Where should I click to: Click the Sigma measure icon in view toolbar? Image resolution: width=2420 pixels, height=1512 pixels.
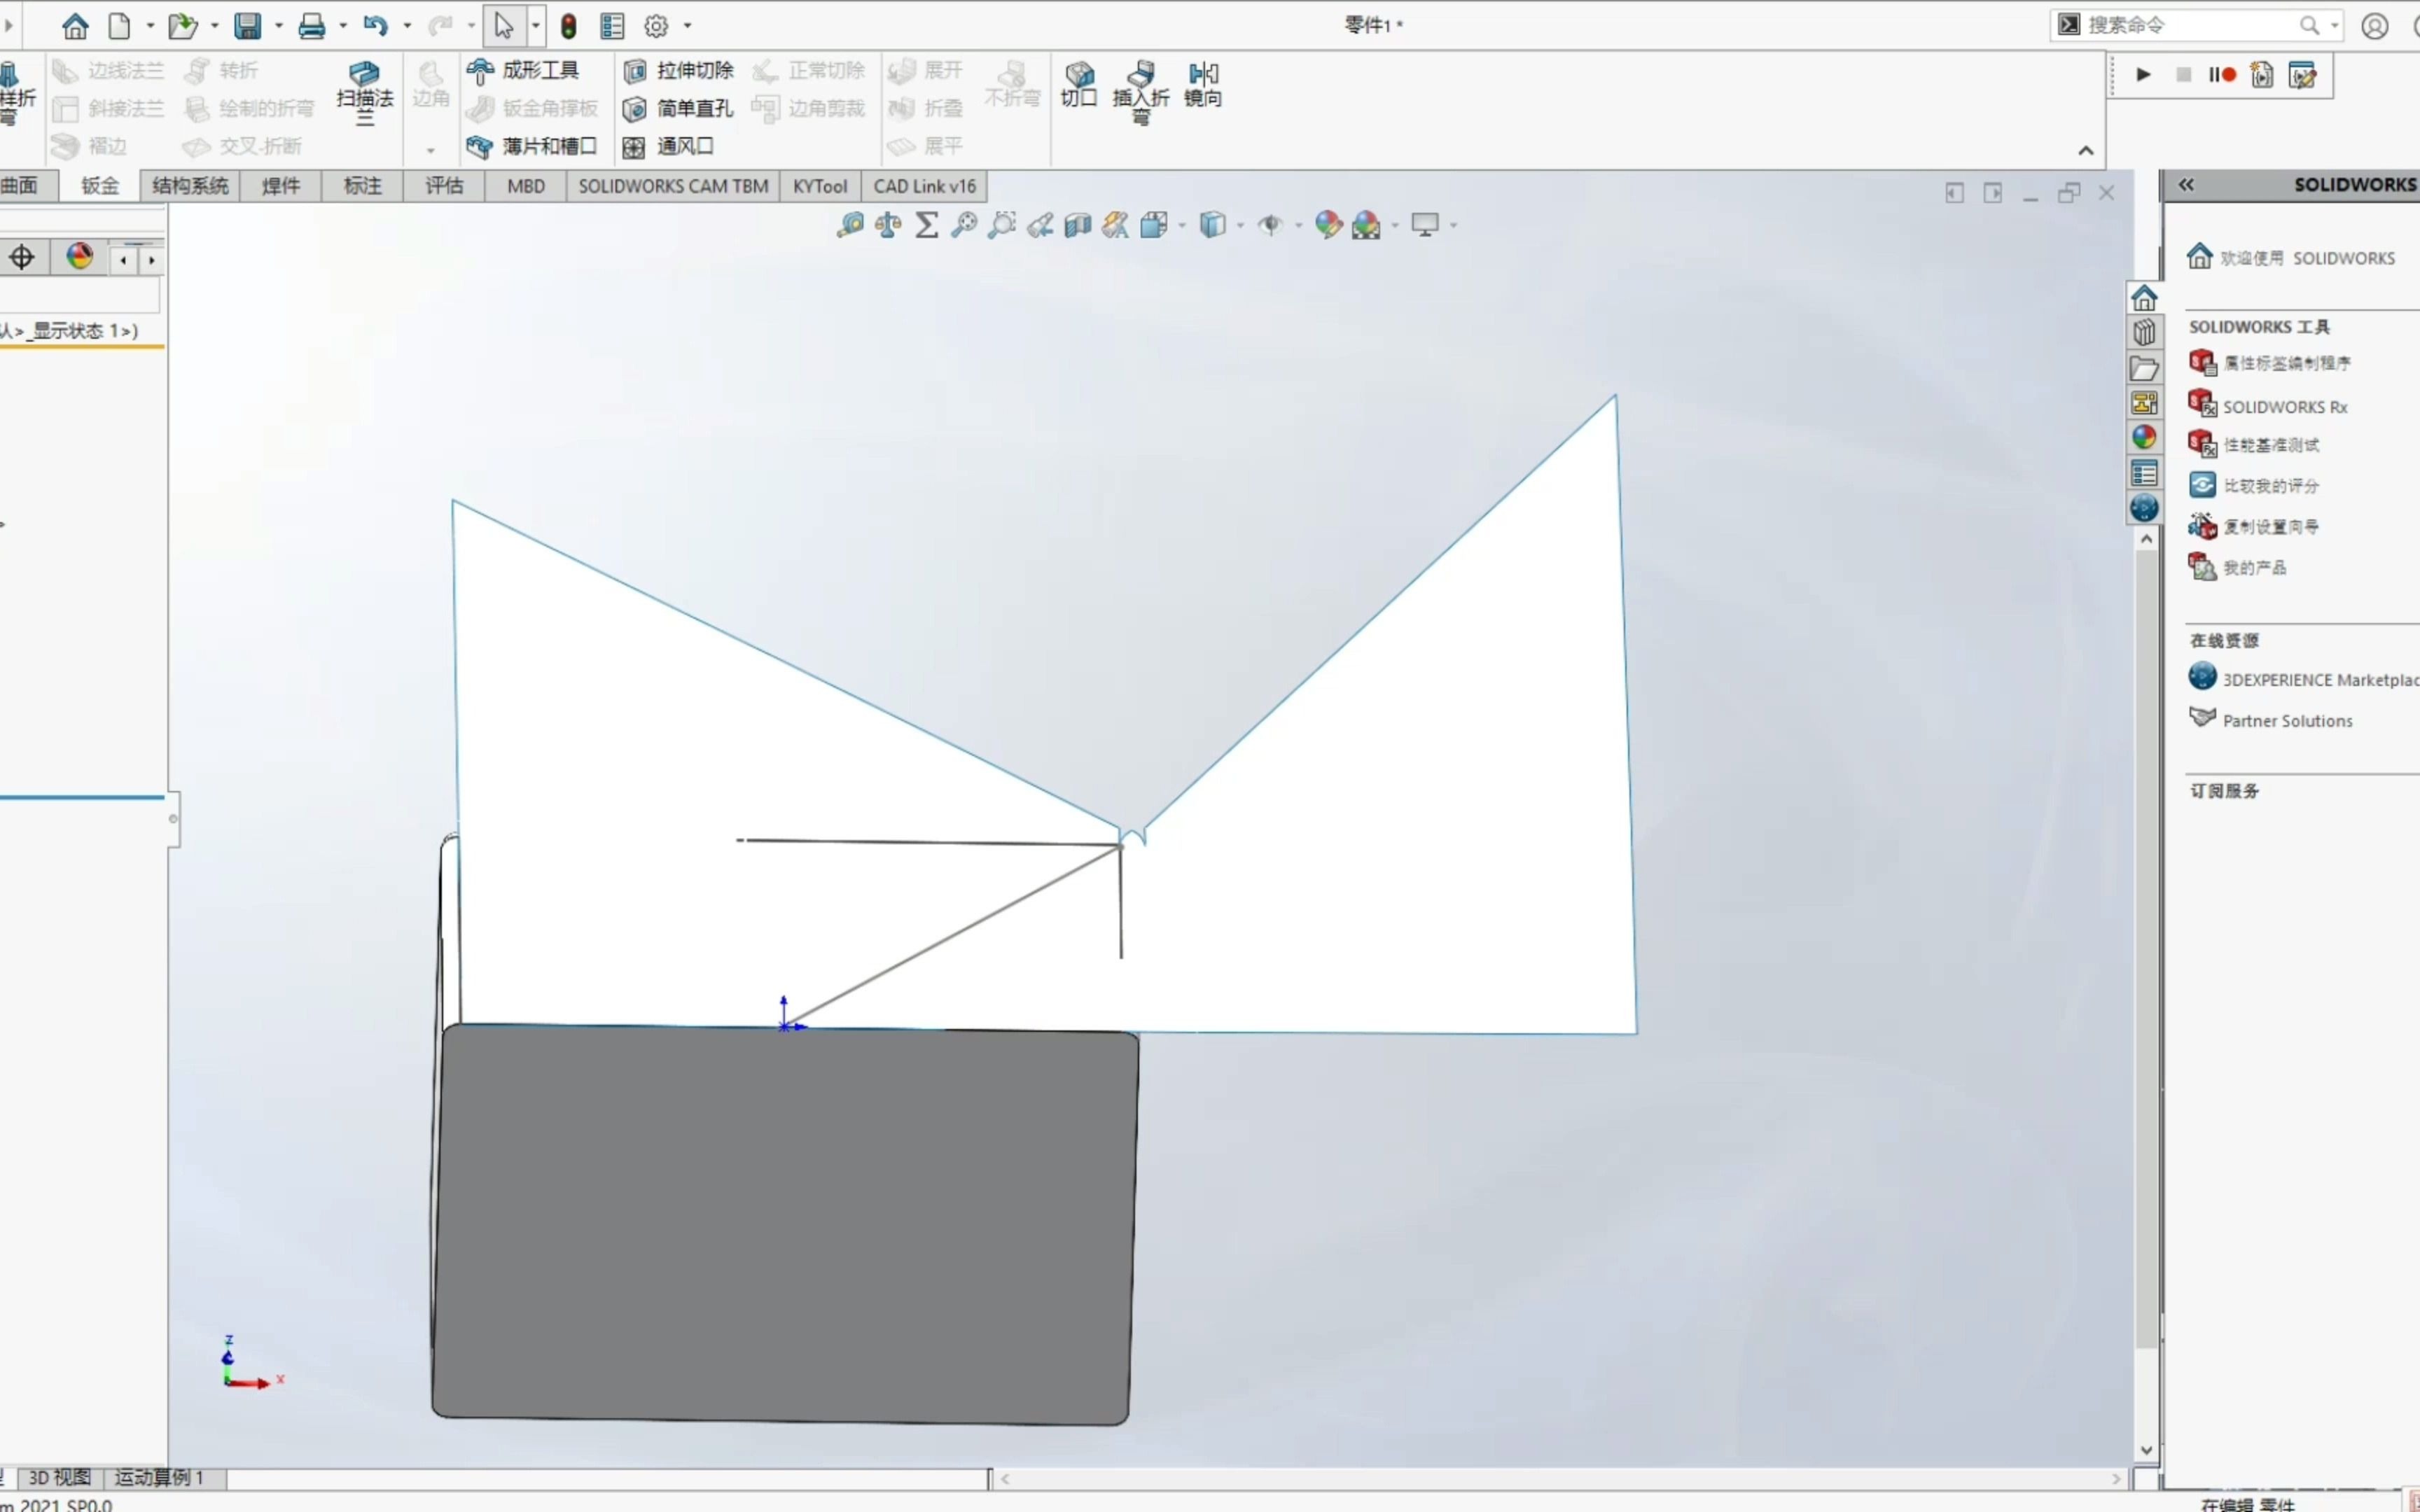click(x=927, y=225)
